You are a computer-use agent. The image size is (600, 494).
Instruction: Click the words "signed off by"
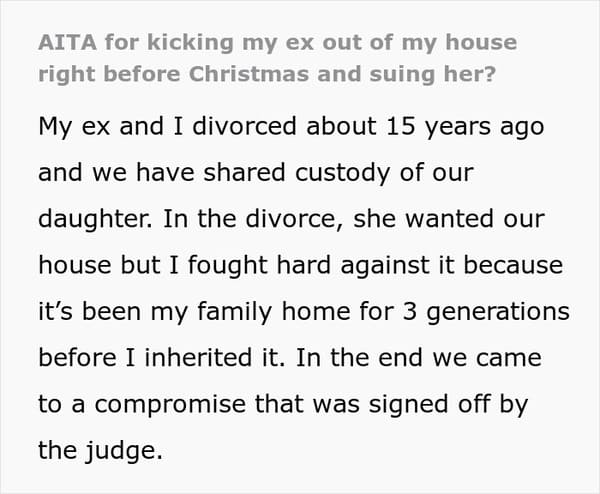coord(448,404)
